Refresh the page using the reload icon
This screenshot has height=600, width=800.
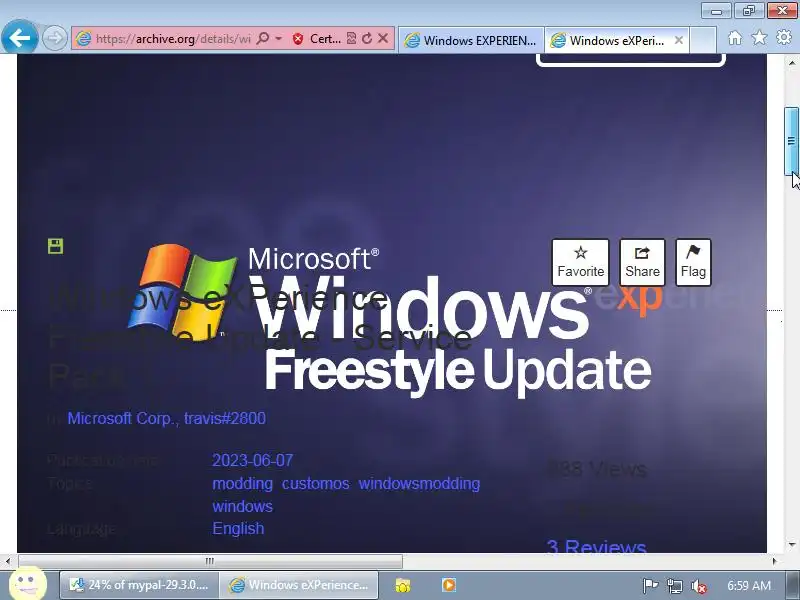click(x=367, y=38)
